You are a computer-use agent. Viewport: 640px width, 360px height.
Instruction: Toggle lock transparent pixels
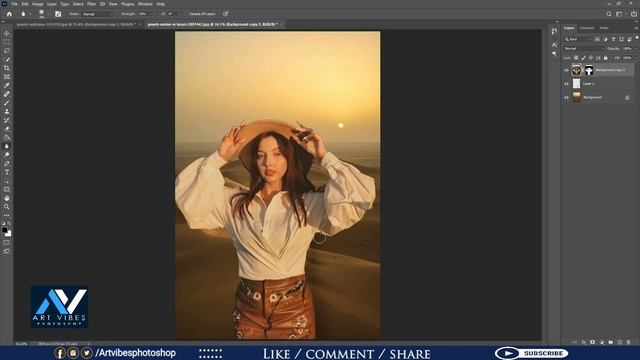click(576, 58)
